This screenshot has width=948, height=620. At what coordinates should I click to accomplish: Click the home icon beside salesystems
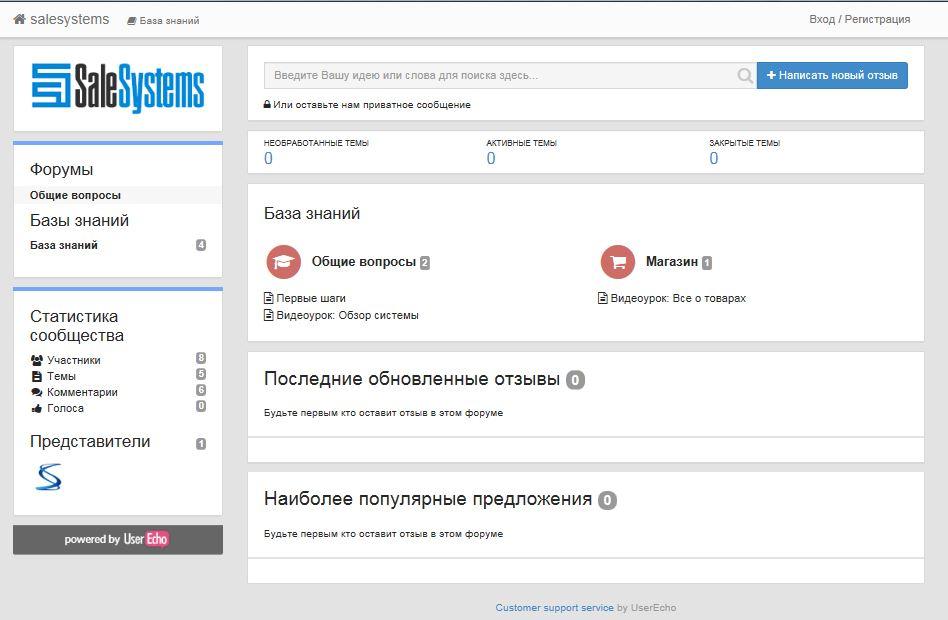click(x=19, y=19)
